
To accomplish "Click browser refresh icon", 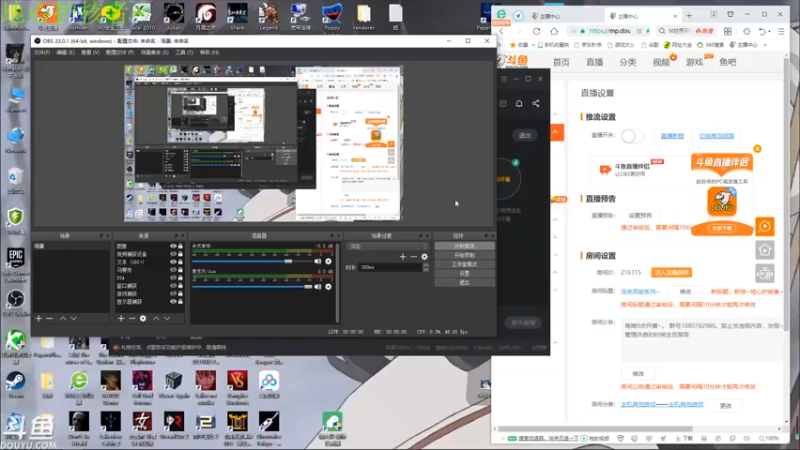I will click(x=537, y=31).
